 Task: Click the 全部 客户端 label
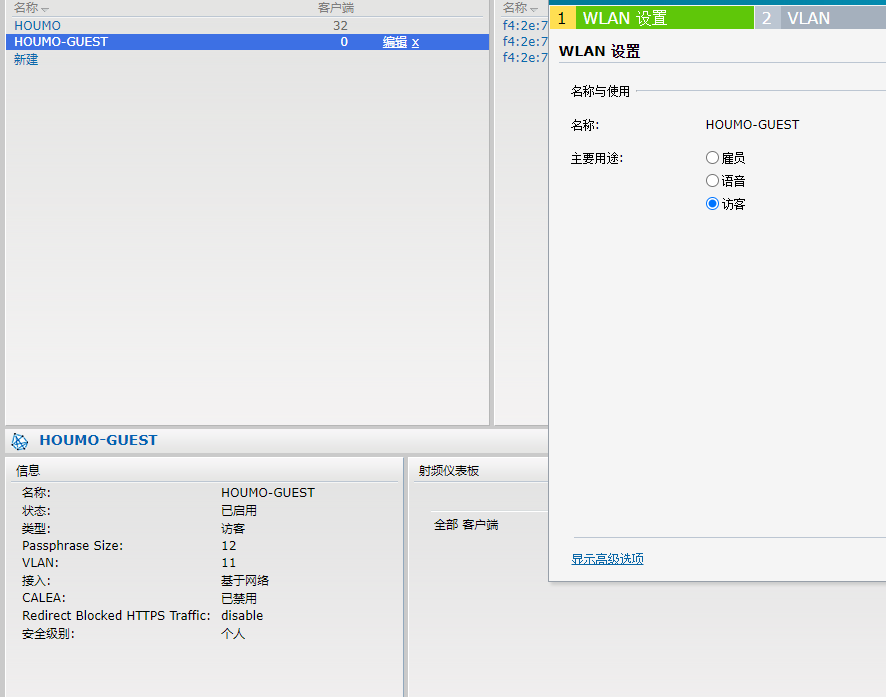(x=466, y=525)
